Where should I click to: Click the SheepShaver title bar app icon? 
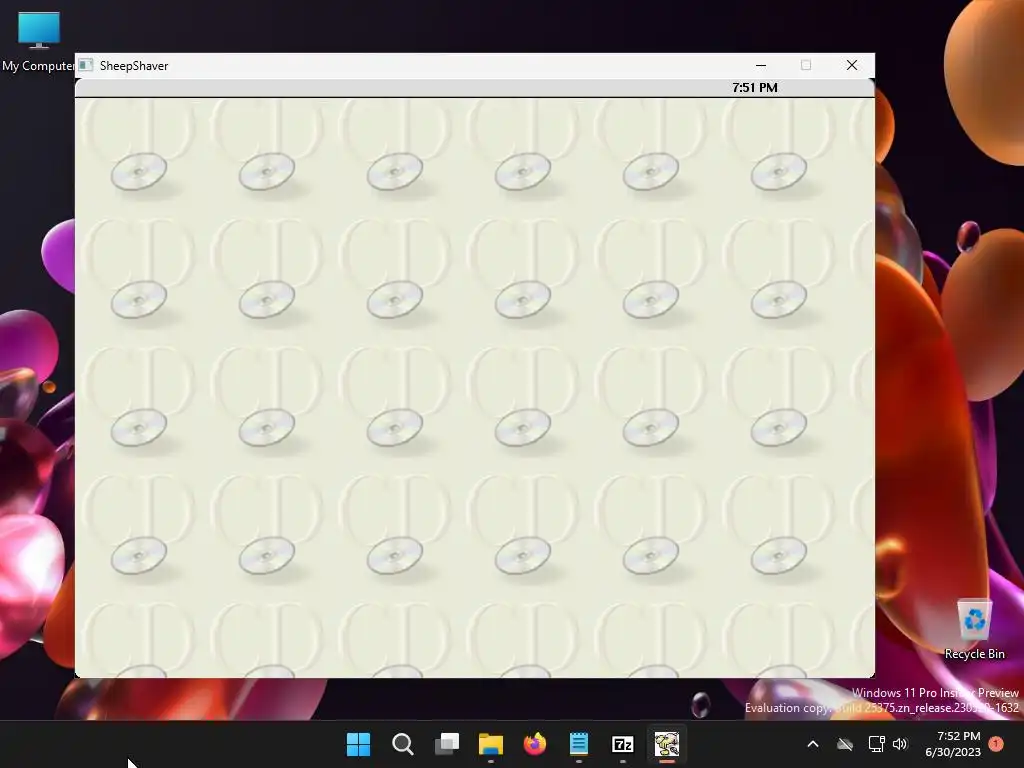click(x=86, y=65)
